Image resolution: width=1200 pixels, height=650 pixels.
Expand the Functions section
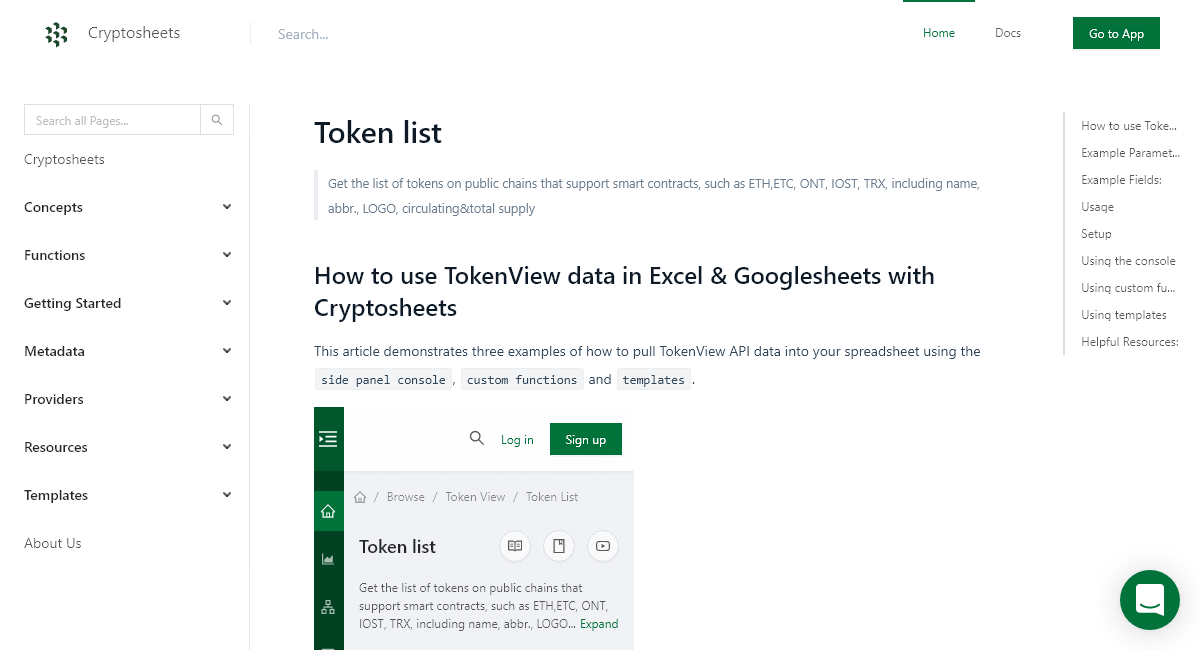point(128,255)
